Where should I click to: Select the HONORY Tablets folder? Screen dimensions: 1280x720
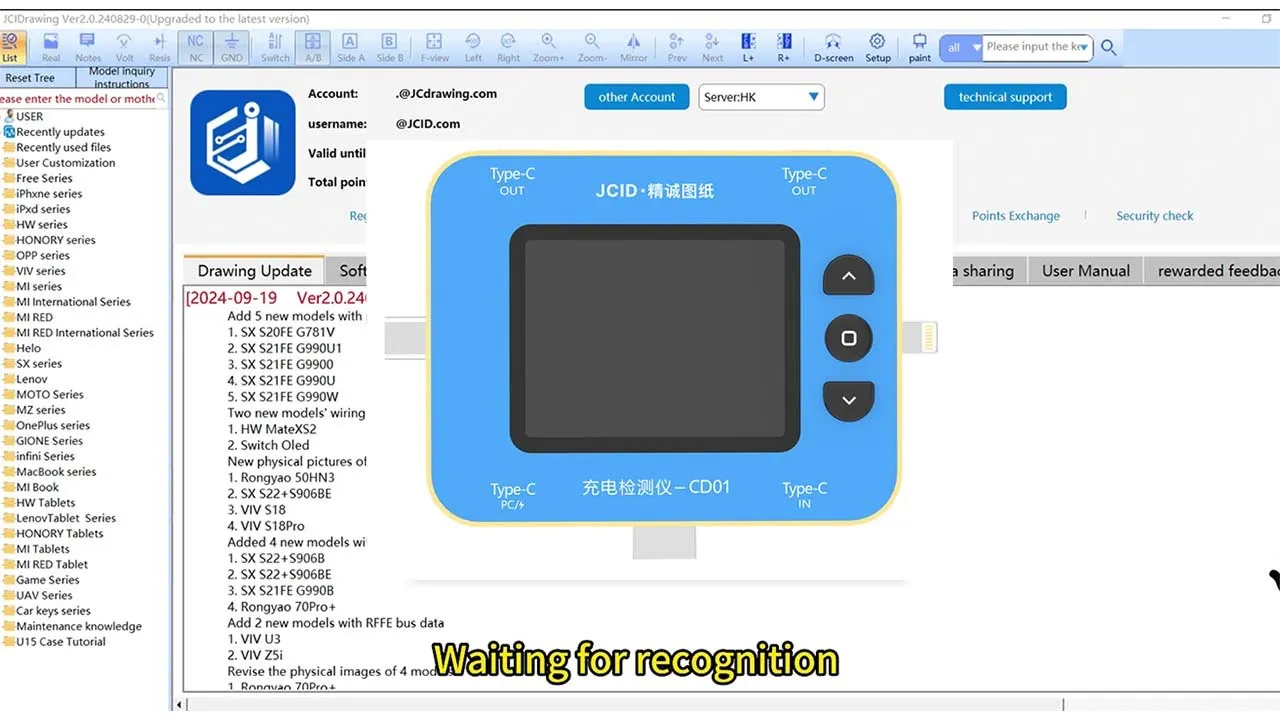point(53,533)
